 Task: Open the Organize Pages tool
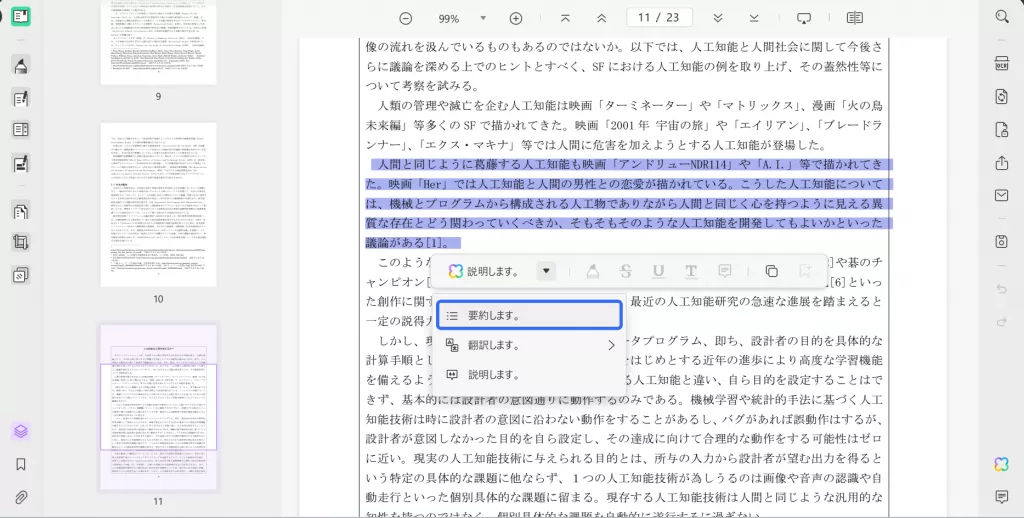point(21,211)
